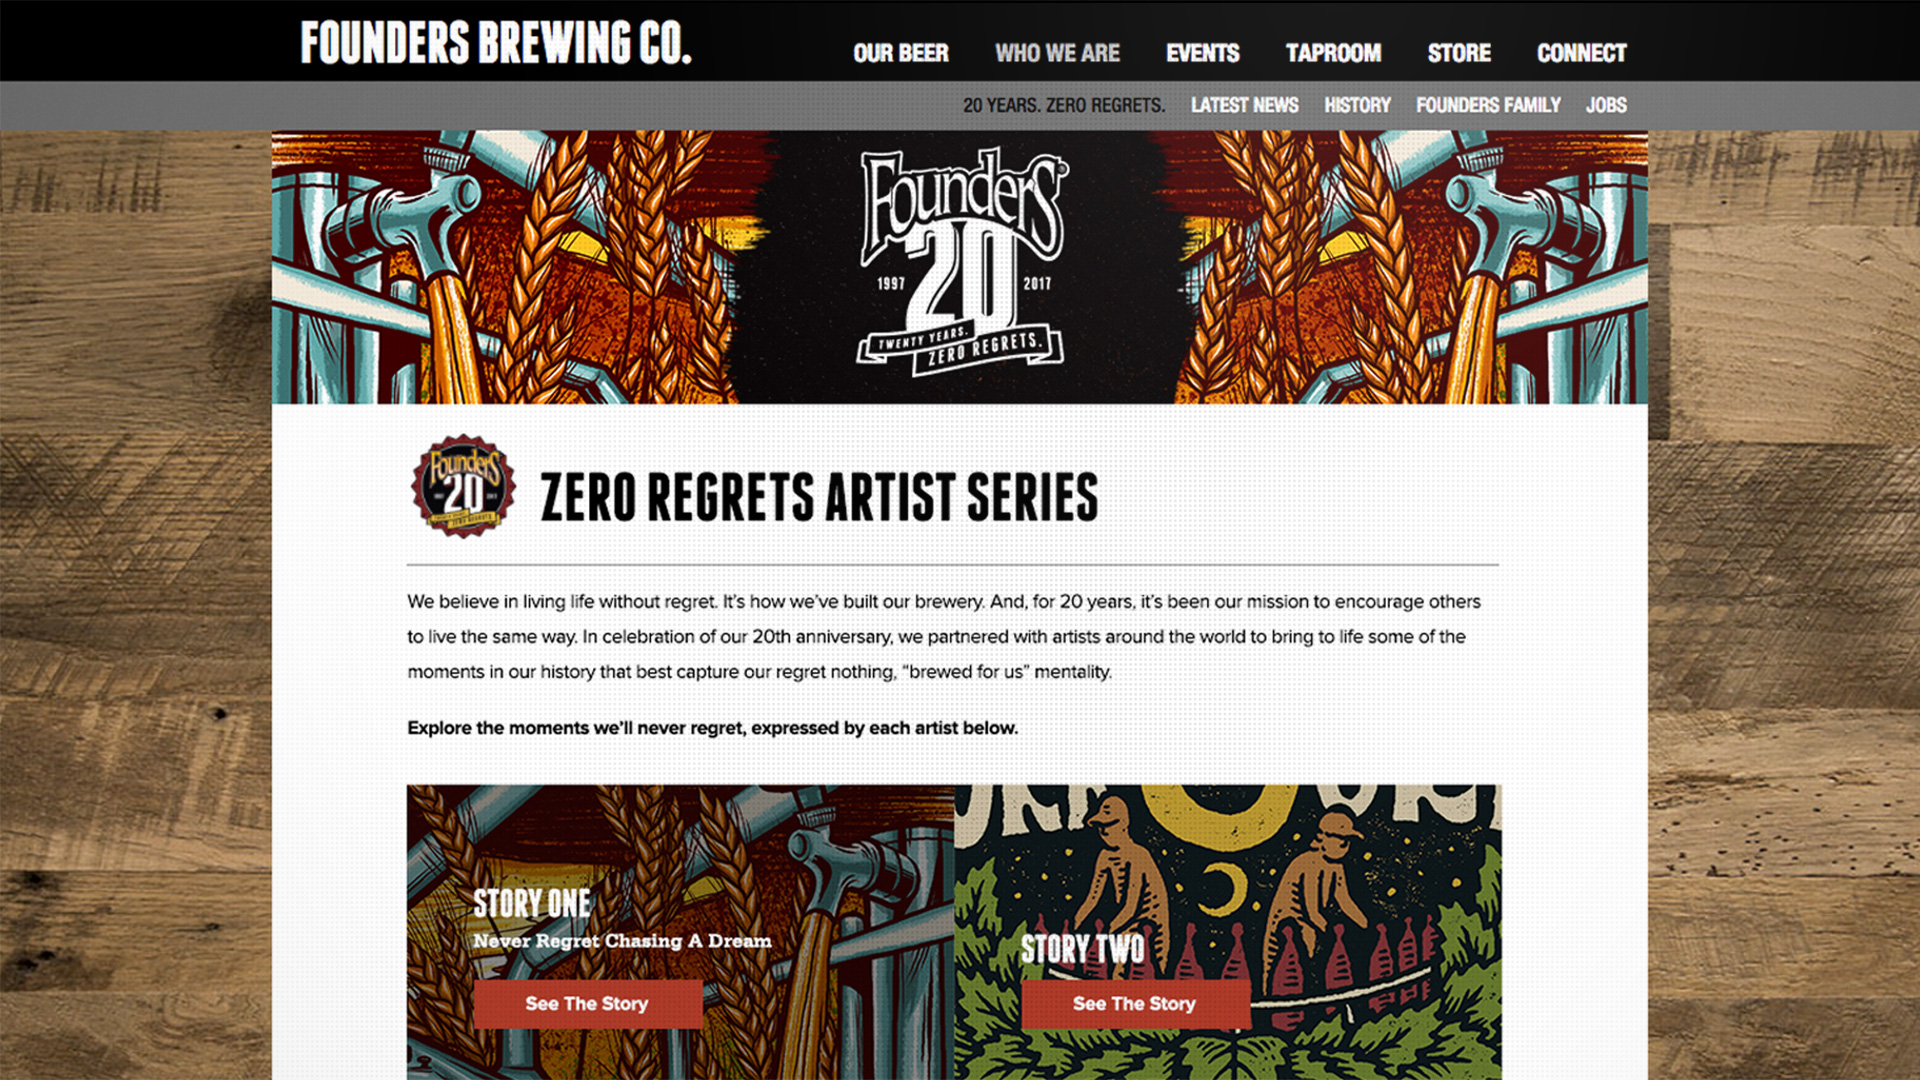Click the Founders 20 banner logo
Screen dimensions: 1920x1080
tap(961, 263)
